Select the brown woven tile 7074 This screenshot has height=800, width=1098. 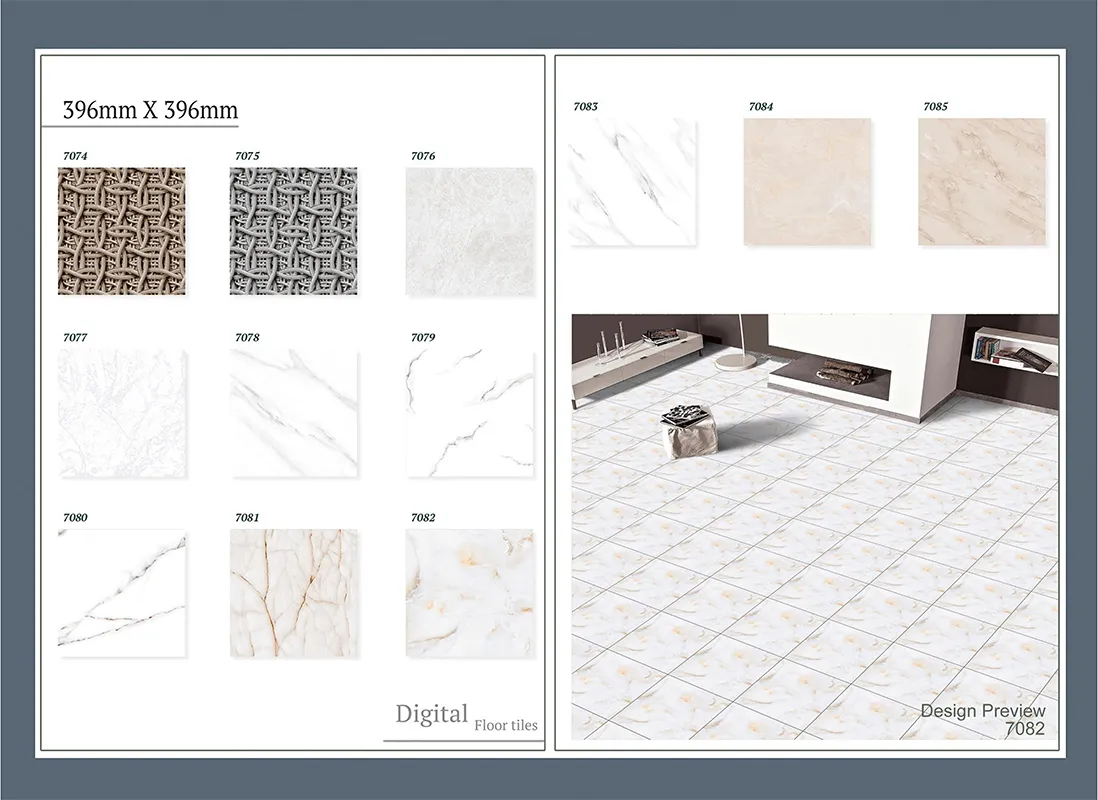tap(121, 231)
